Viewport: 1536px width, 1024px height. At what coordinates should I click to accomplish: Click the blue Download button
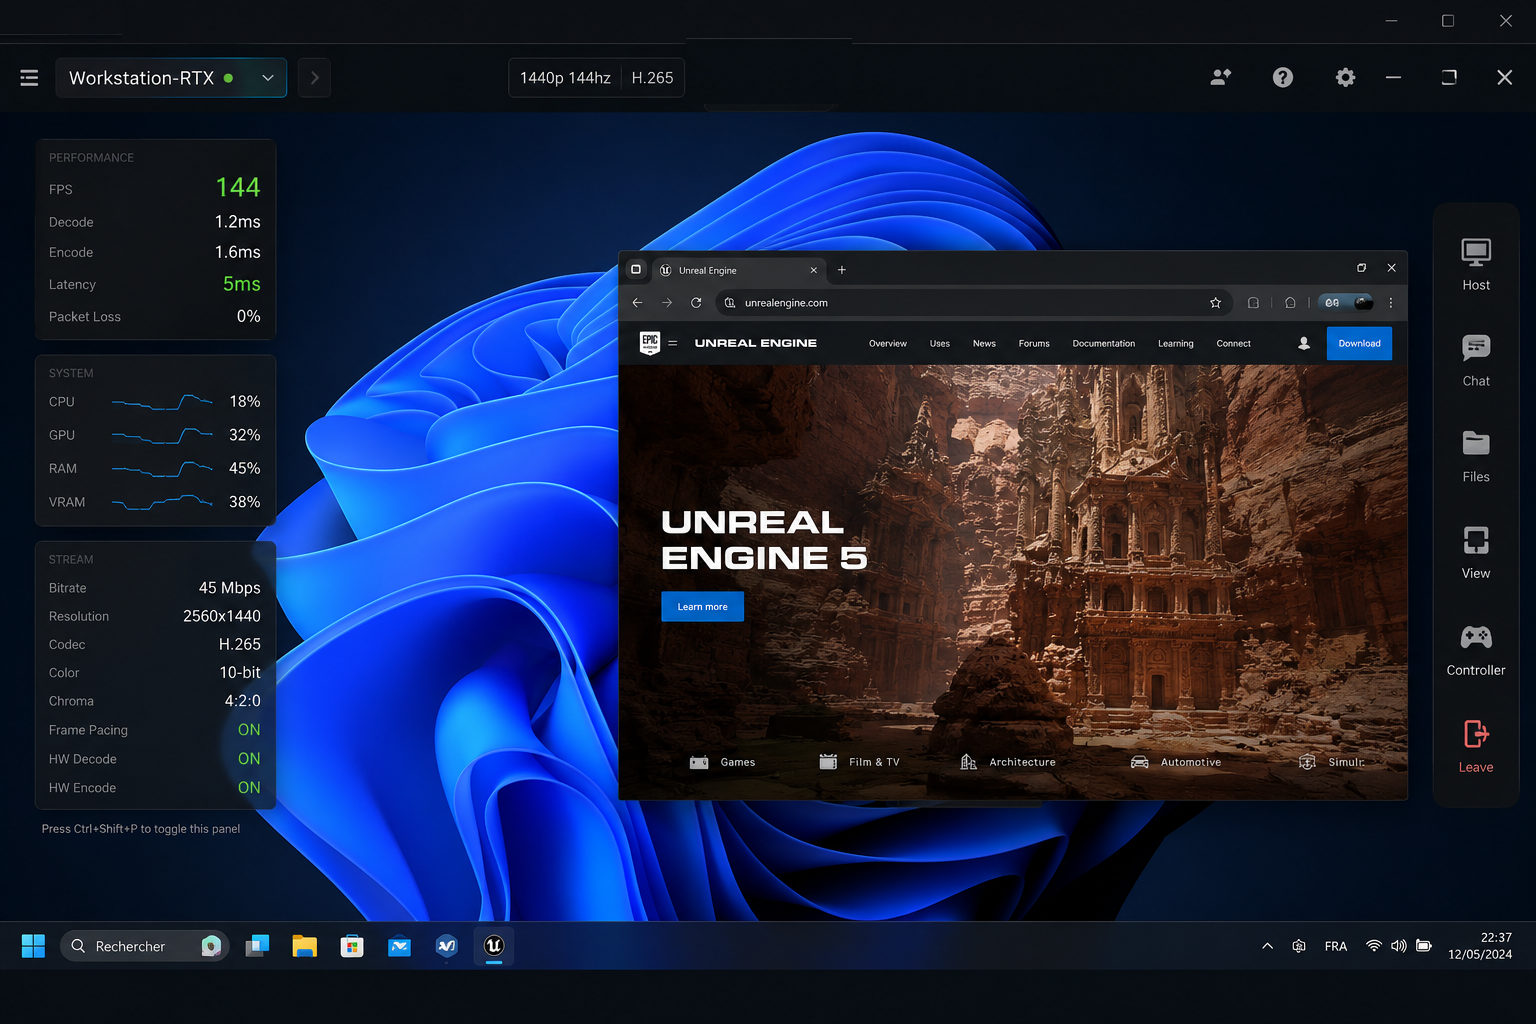pyautogui.click(x=1359, y=343)
